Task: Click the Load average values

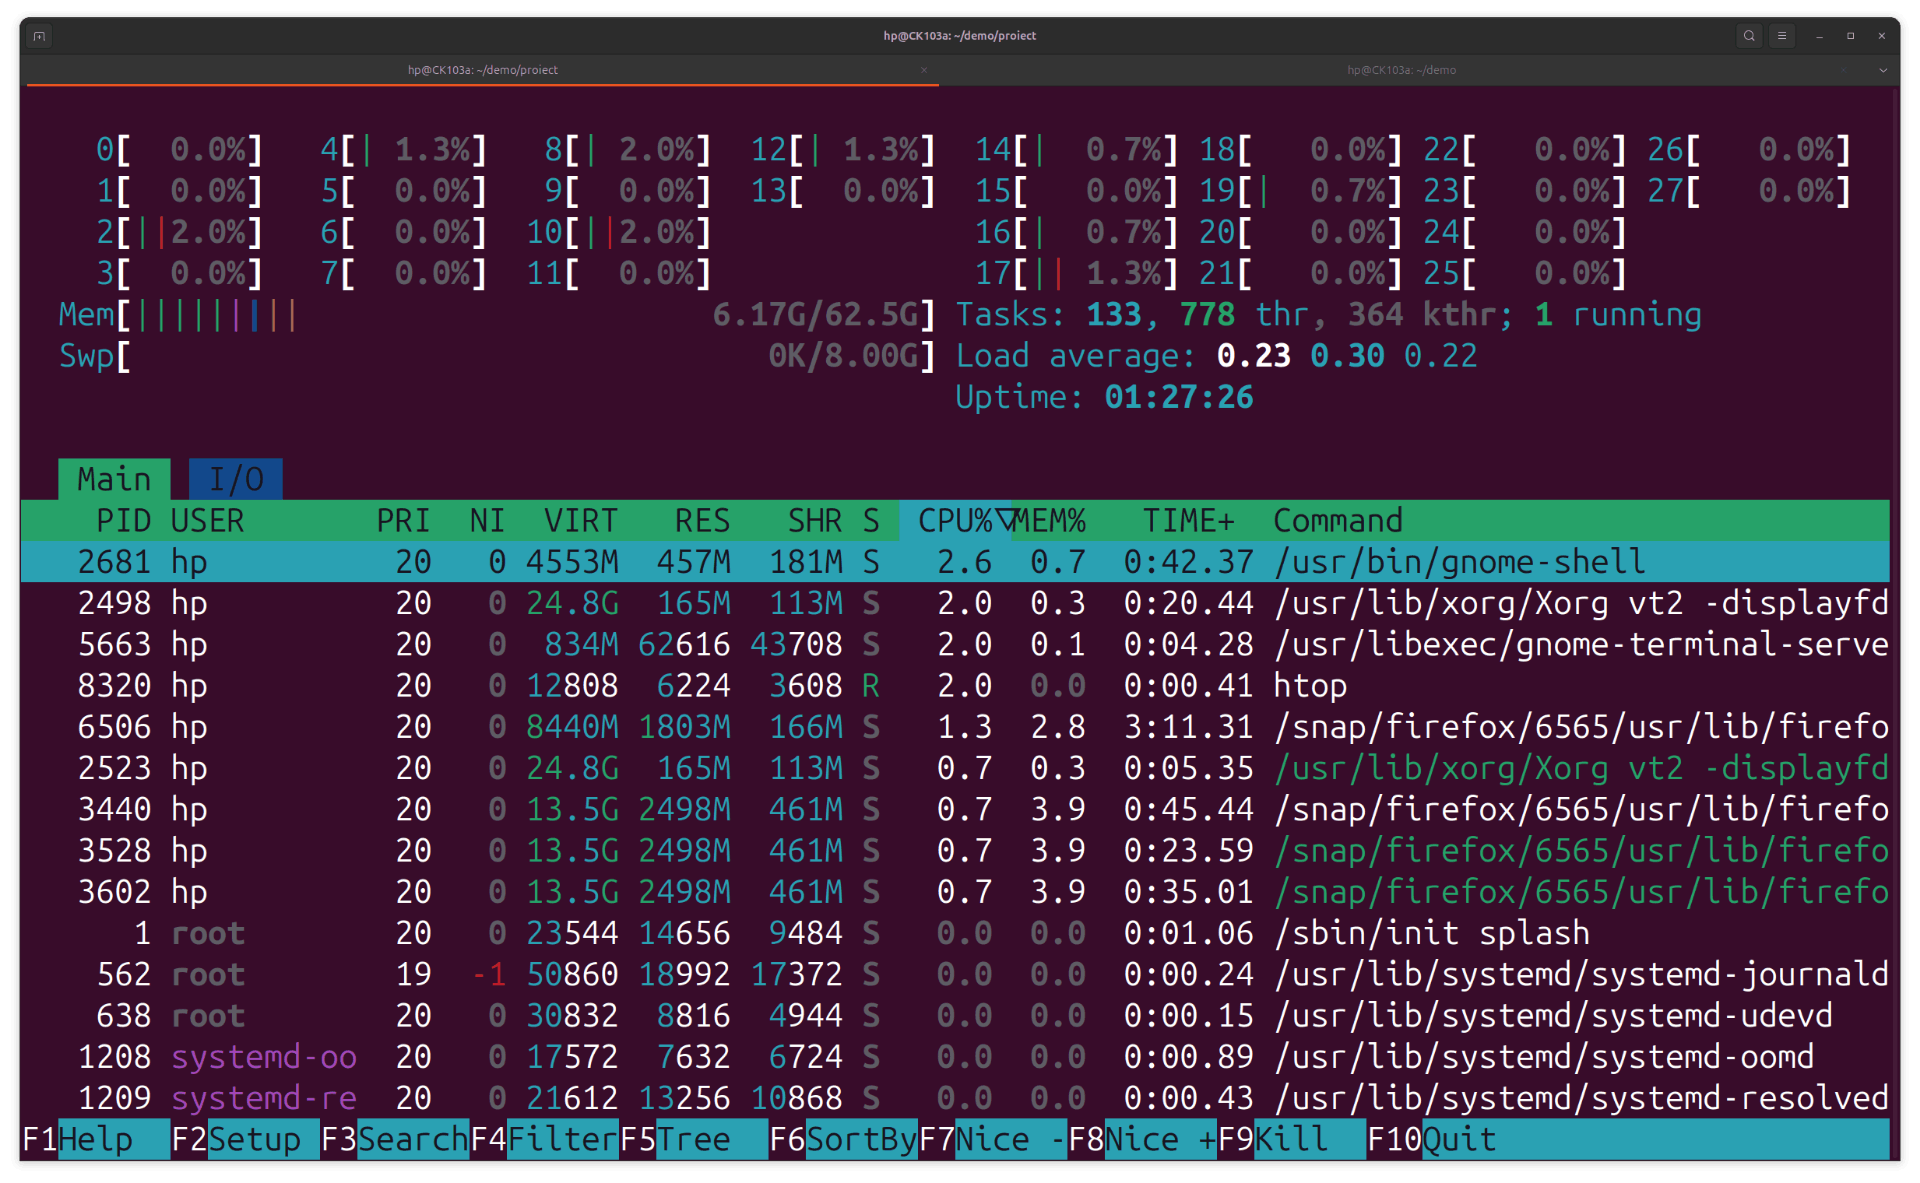Action: point(1347,356)
